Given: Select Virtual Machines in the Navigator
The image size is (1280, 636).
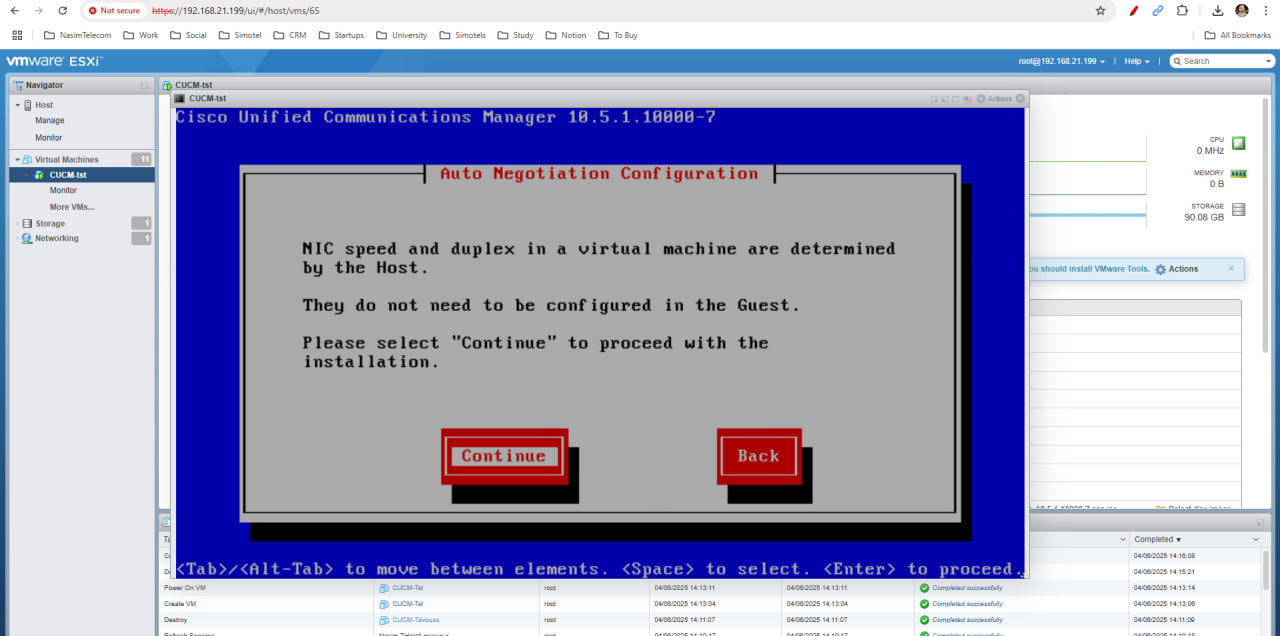Looking at the screenshot, I should point(67,160).
